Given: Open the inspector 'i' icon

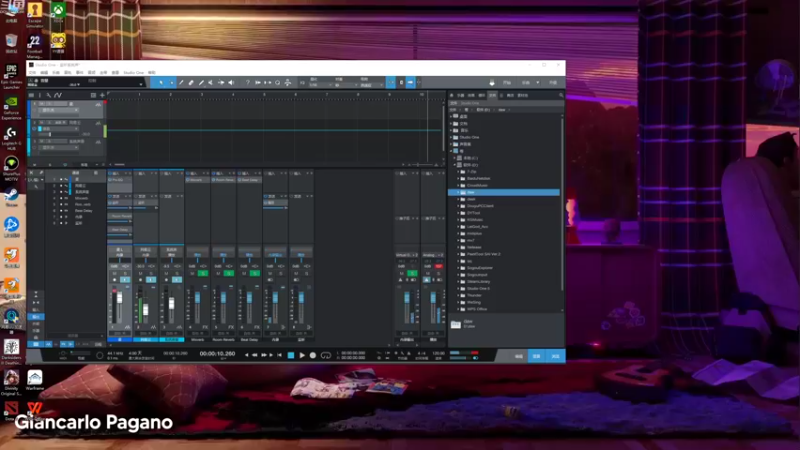Looking at the screenshot, I should [40, 95].
